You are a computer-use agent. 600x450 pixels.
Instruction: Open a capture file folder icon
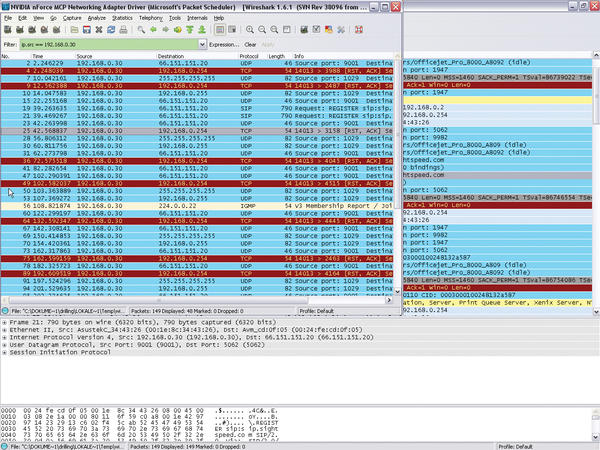(75, 29)
